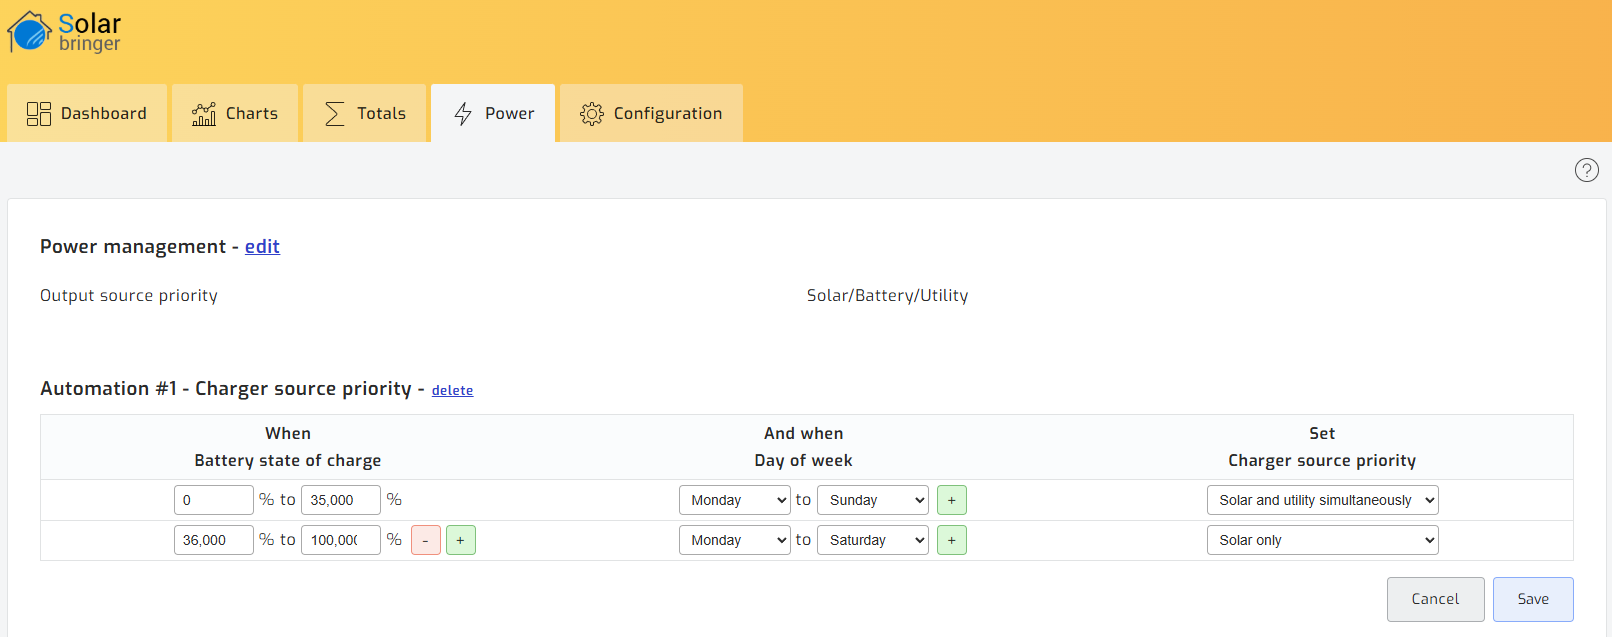Open the Configuration tab
The image size is (1612, 637).
pos(651,113)
